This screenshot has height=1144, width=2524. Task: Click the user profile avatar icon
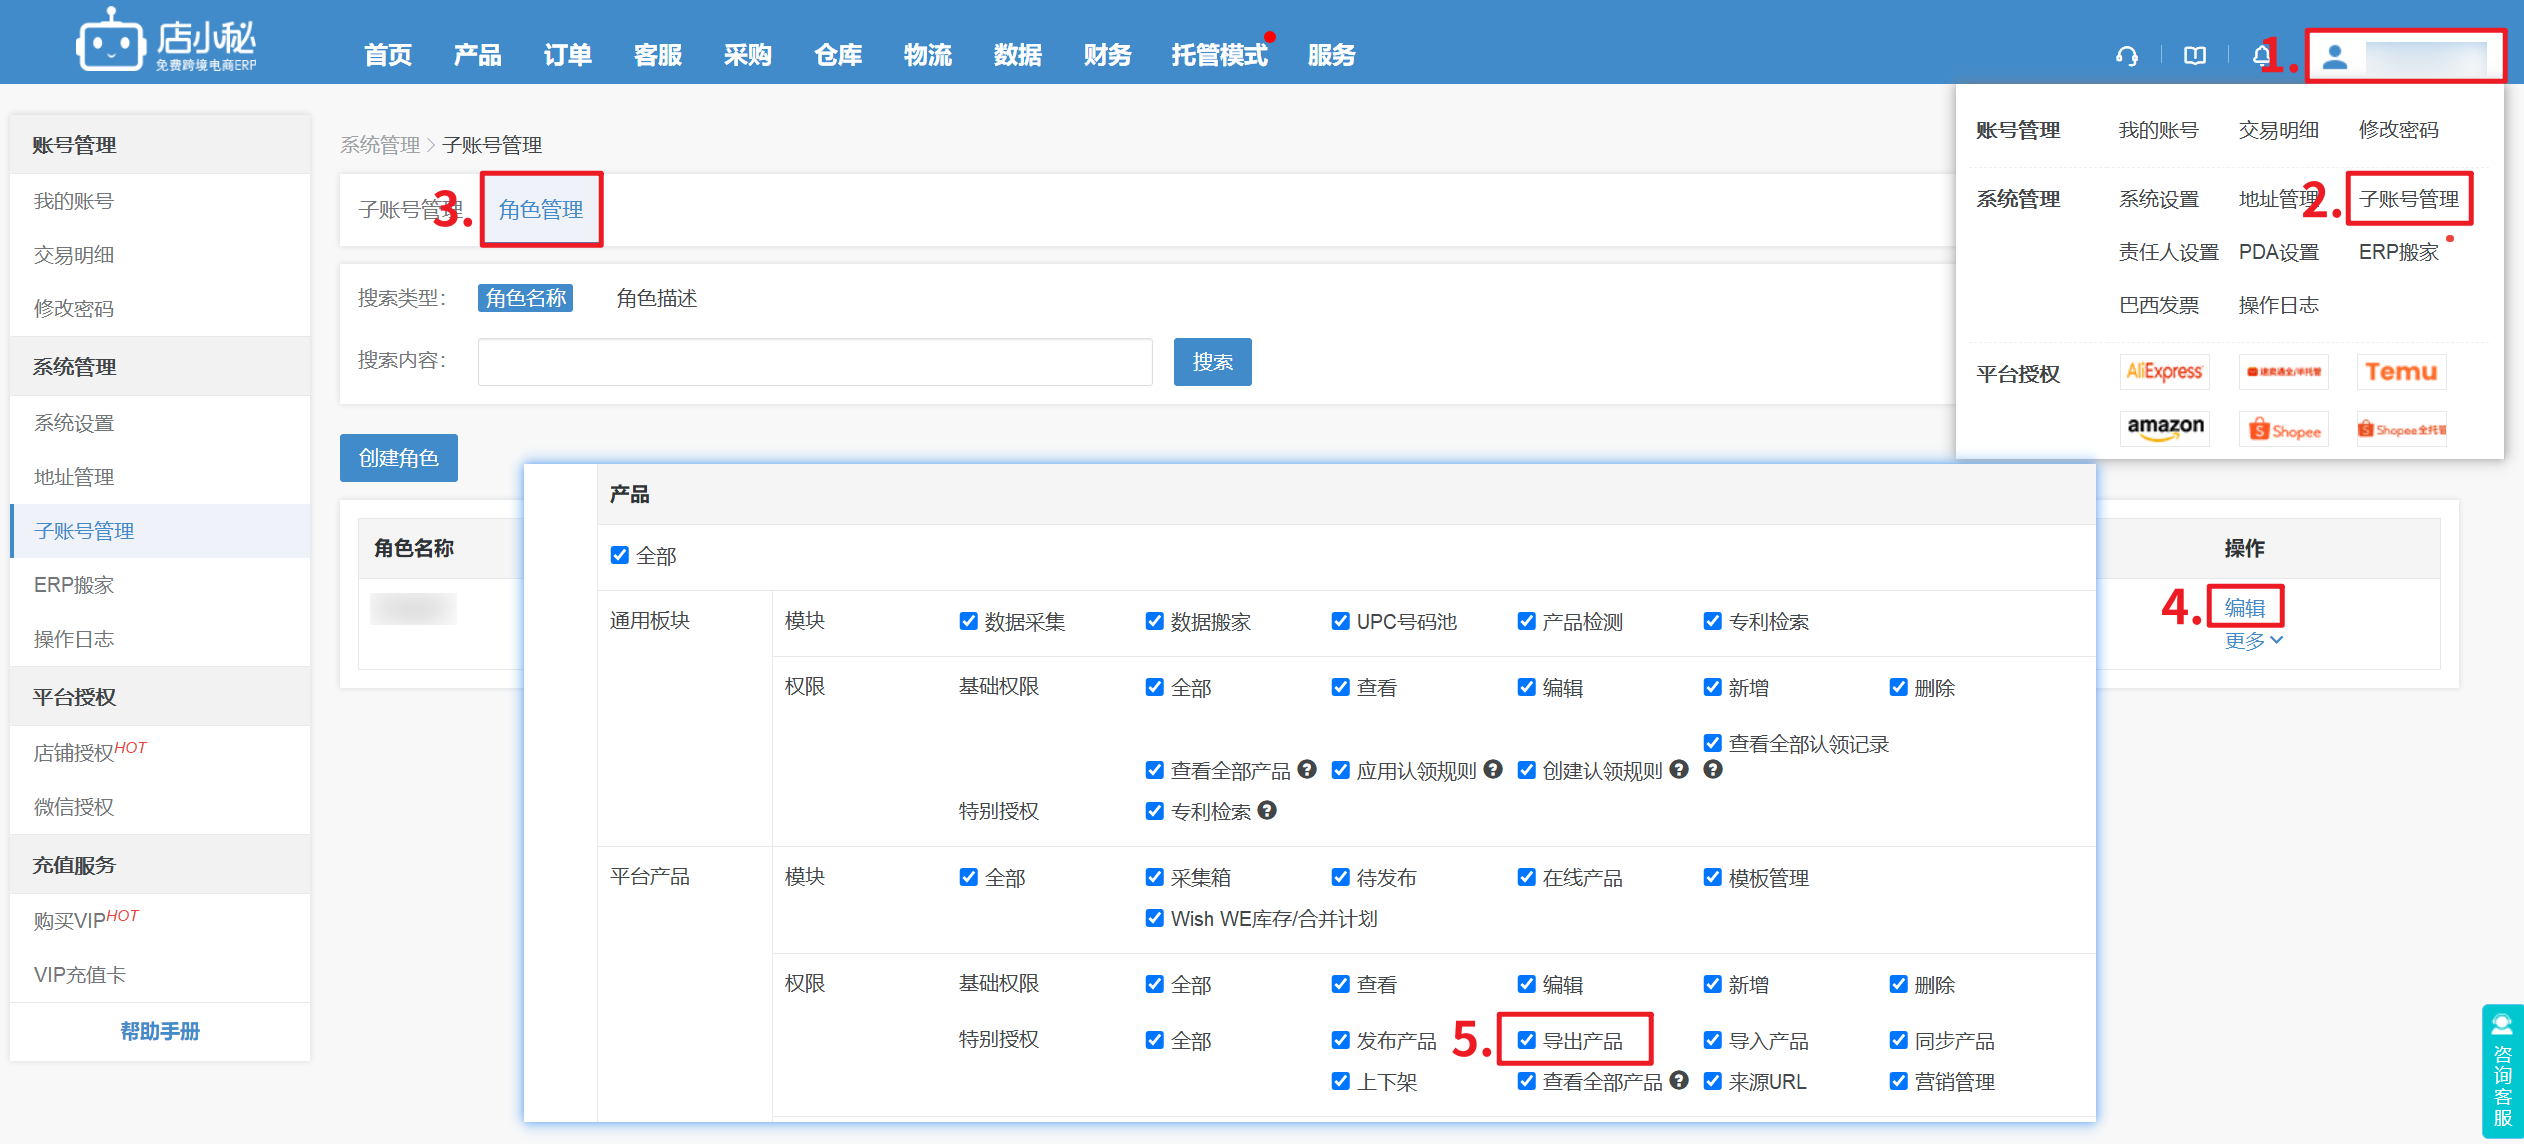pos(2335,57)
